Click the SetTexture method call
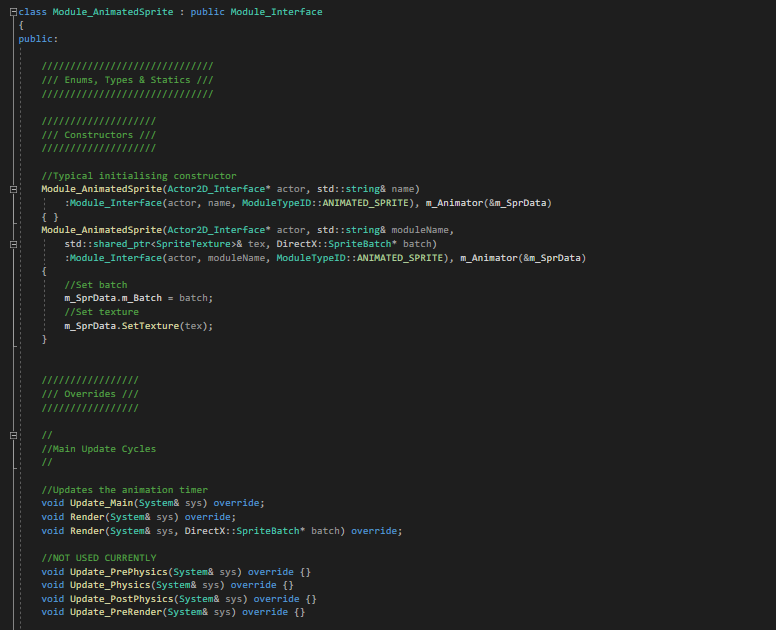Image resolution: width=776 pixels, height=630 pixels. tap(150, 326)
